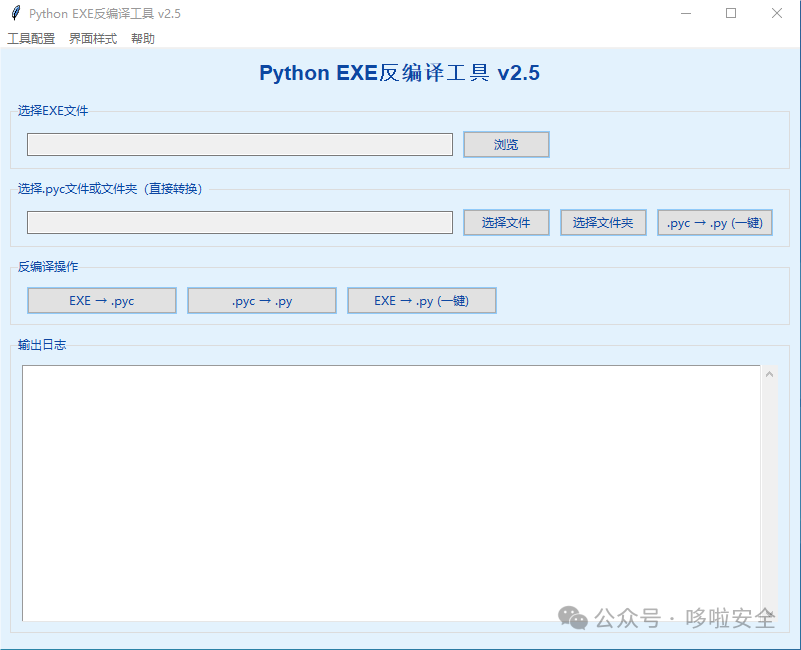
Task: Minimize the Python EXE反编译工具 window
Action: pos(686,13)
